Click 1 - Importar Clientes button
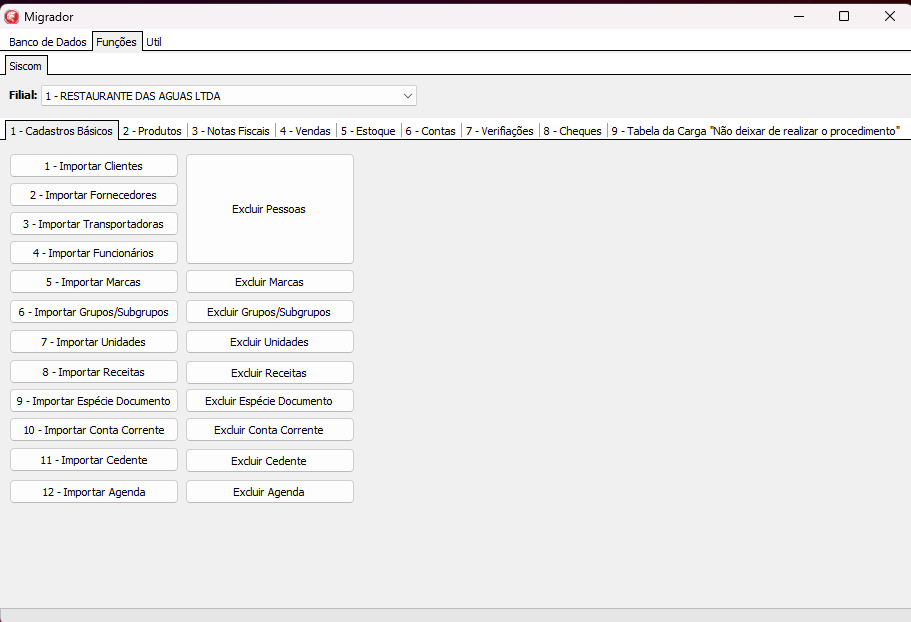 [94, 166]
